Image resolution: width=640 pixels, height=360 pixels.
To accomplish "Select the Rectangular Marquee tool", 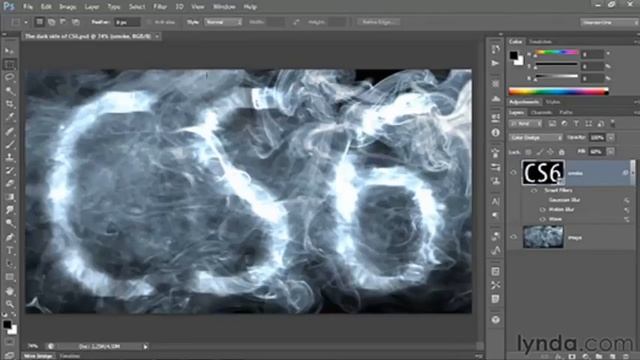I will tap(10, 64).
